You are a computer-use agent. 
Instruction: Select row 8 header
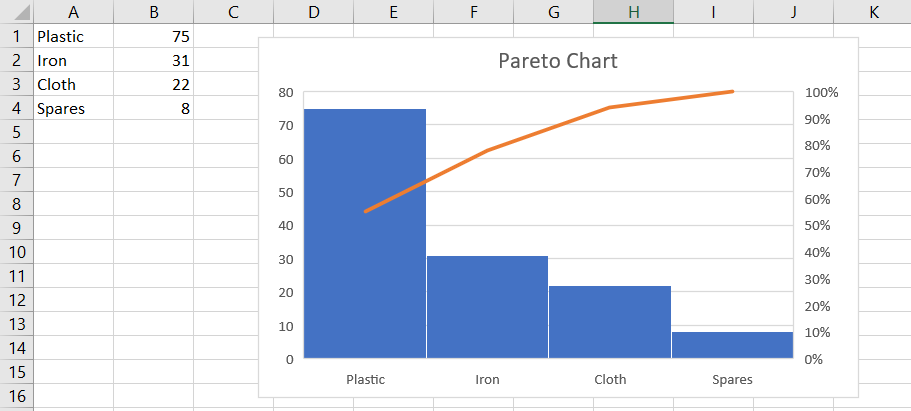coord(17,204)
